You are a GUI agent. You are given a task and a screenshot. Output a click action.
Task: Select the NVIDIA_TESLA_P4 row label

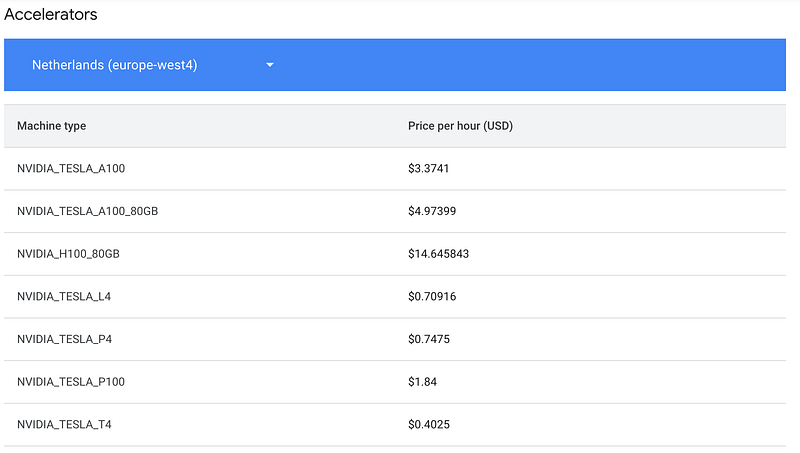pos(64,339)
